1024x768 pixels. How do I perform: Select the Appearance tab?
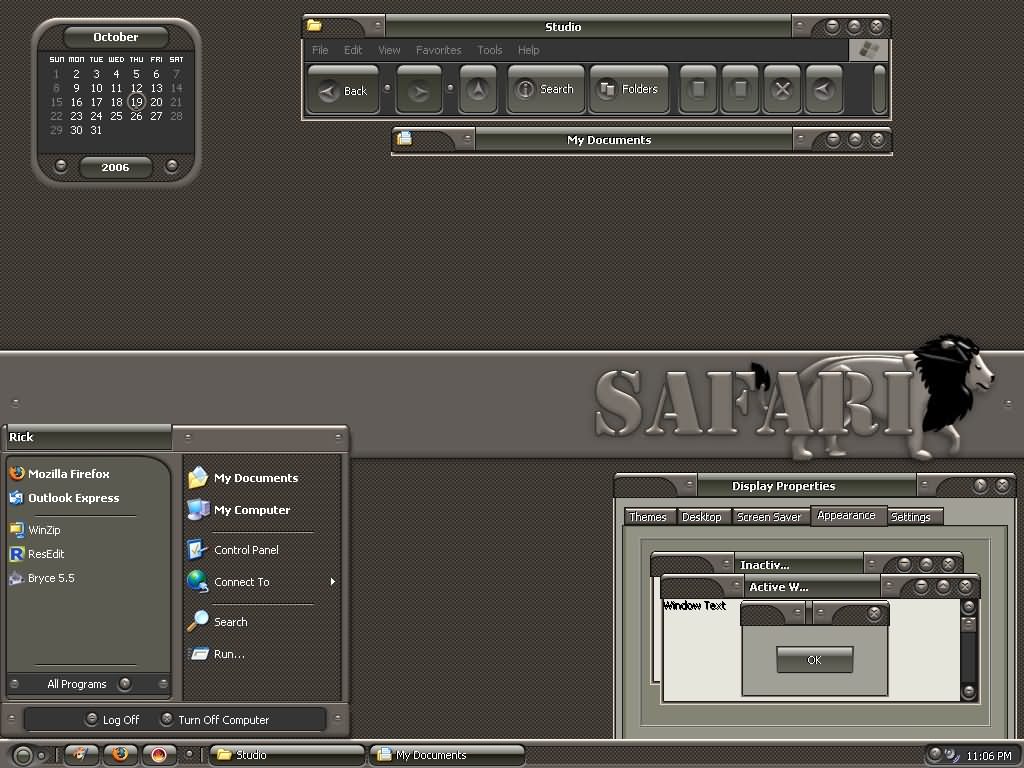pyautogui.click(x=846, y=515)
